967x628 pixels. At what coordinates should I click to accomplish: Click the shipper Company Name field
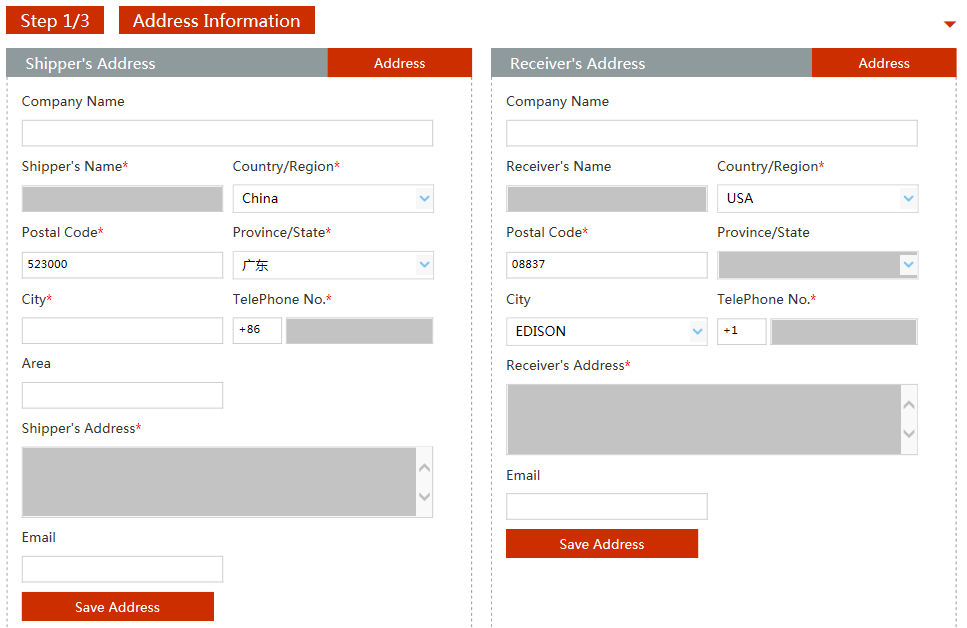pyautogui.click(x=227, y=134)
